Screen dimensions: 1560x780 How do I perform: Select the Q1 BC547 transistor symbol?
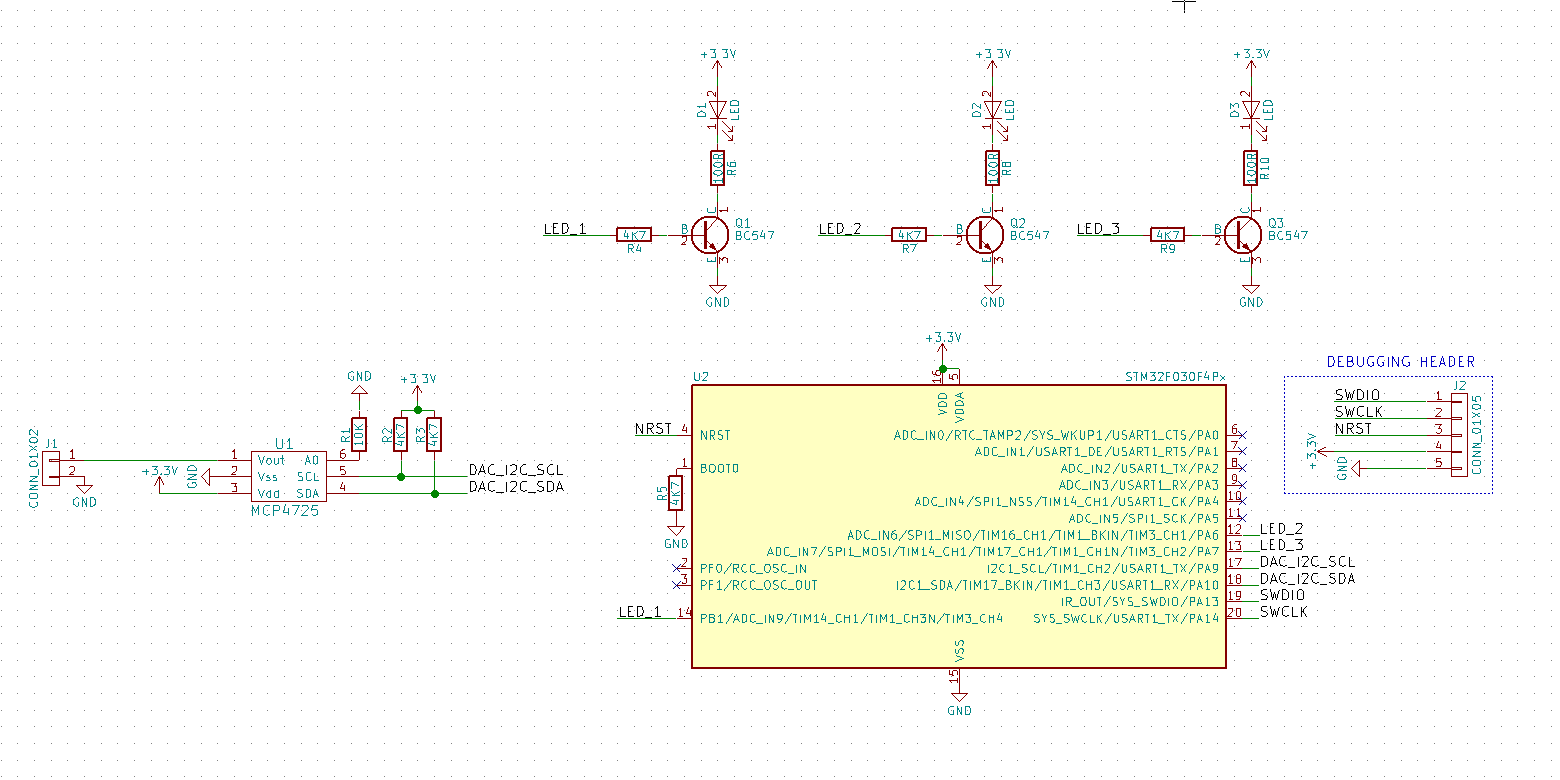(x=710, y=234)
